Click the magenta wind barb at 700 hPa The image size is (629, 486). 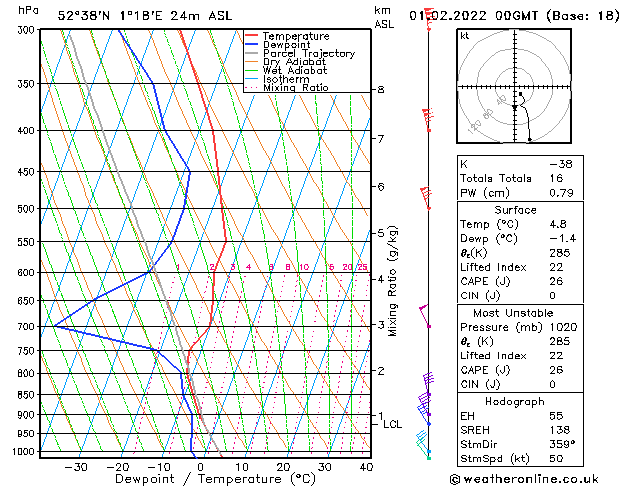(x=425, y=316)
